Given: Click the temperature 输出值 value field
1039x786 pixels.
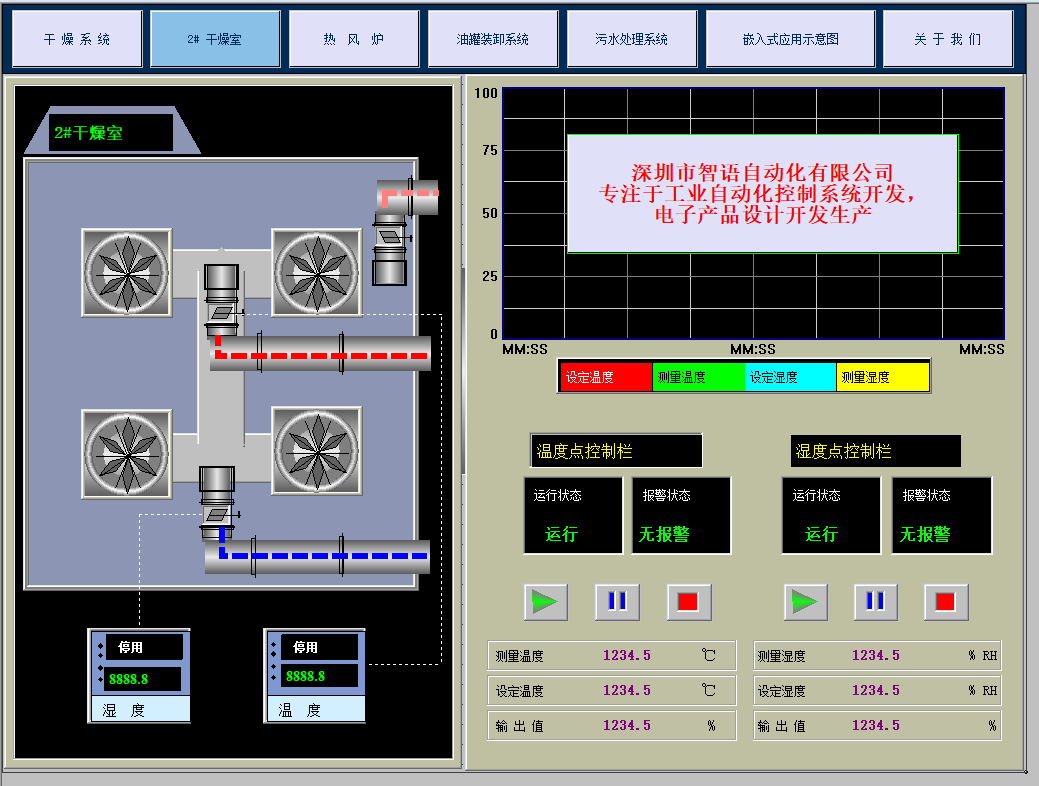Looking at the screenshot, I should click(x=612, y=726).
